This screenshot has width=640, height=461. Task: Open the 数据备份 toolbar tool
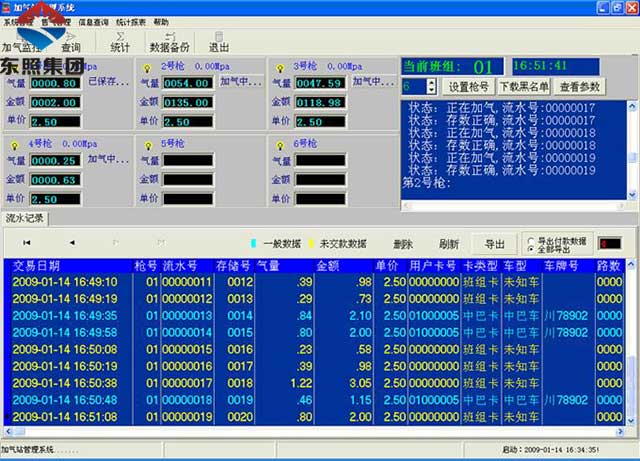click(x=170, y=42)
